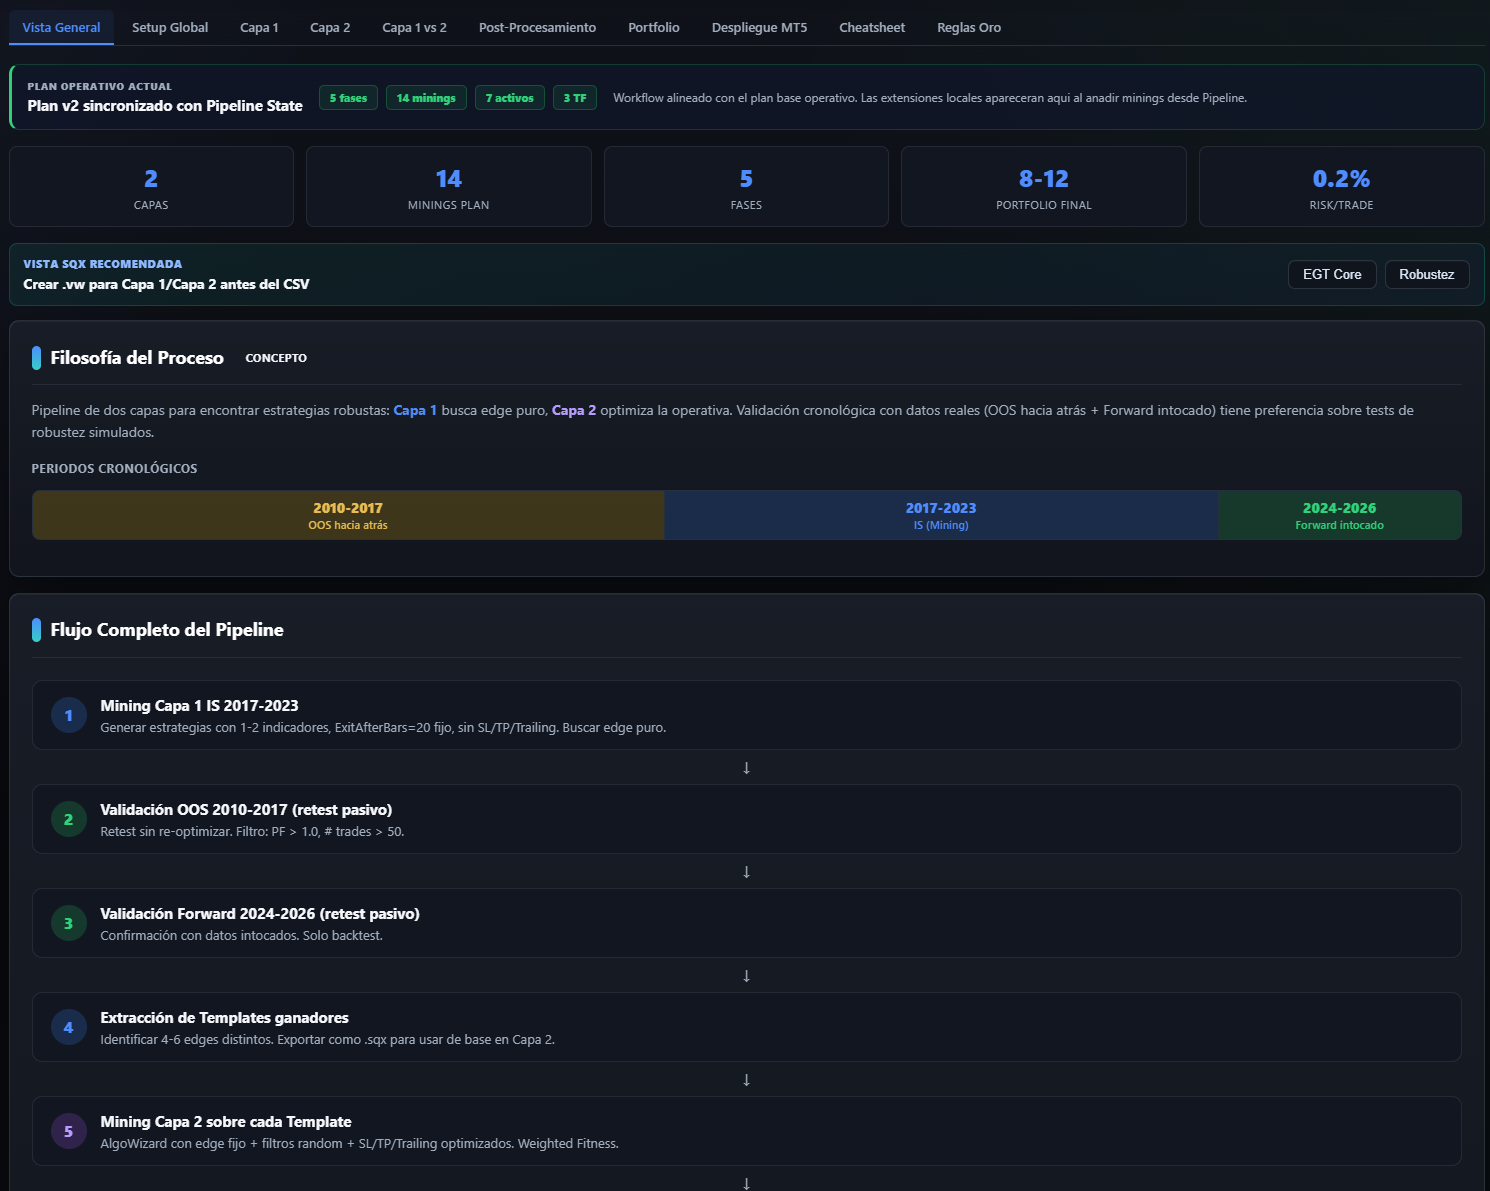
Task: Select Extracción de Templates ganadores step title
Action: pyautogui.click(x=224, y=1018)
